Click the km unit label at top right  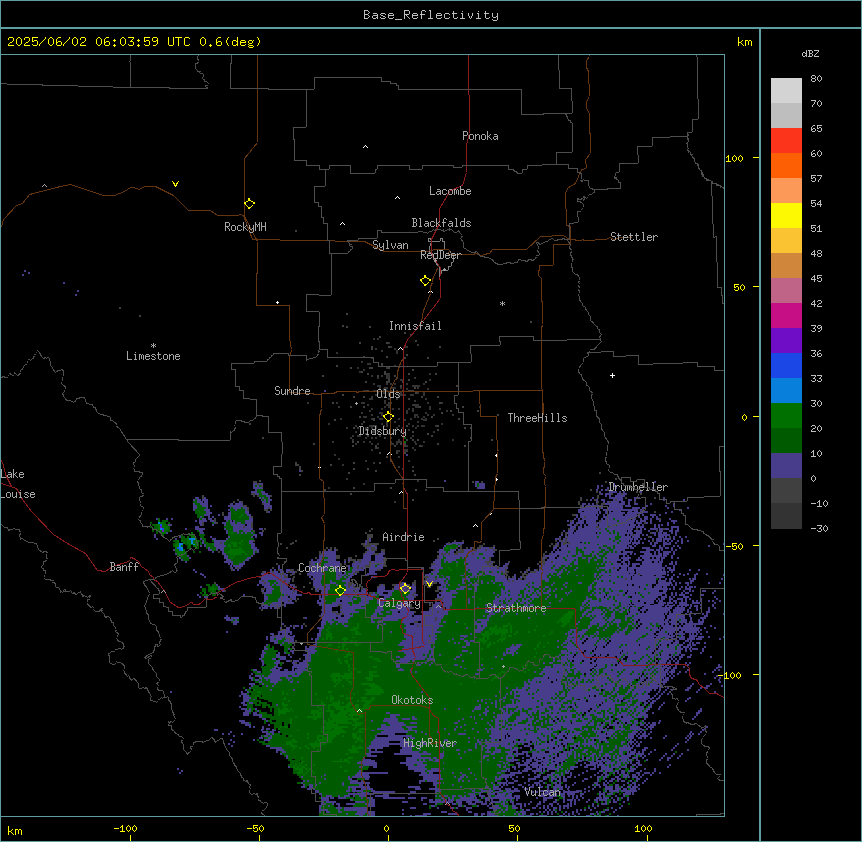pos(744,42)
